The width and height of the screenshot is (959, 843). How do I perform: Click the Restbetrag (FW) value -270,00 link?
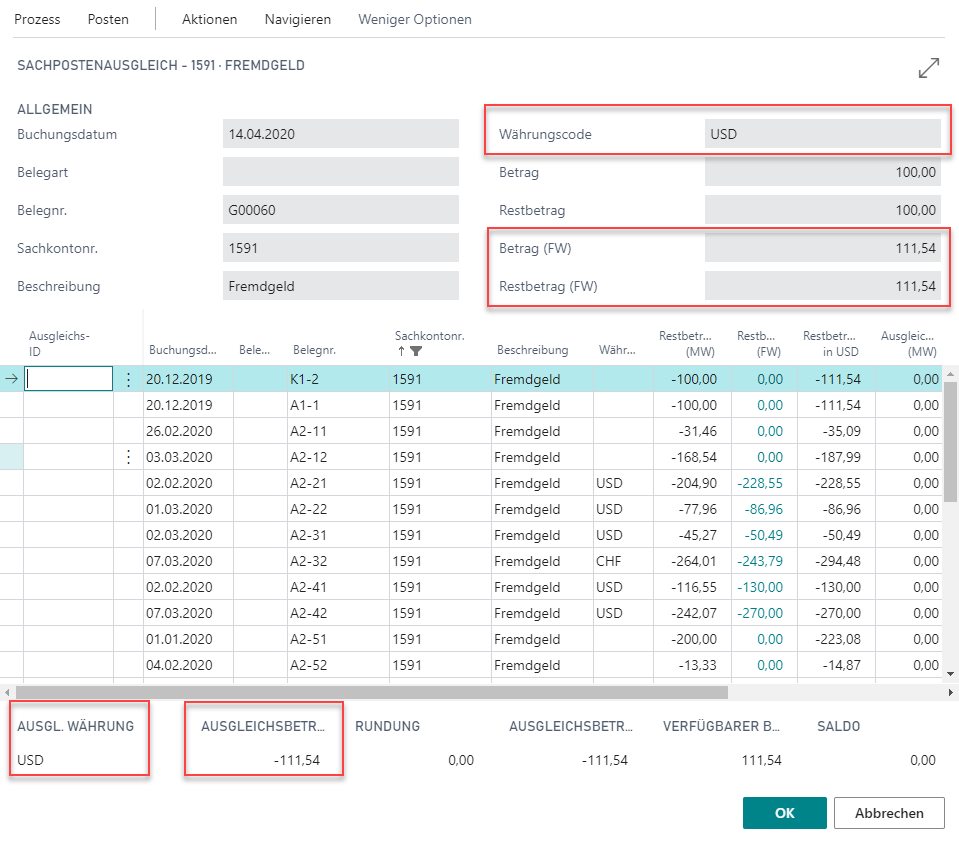pos(760,613)
